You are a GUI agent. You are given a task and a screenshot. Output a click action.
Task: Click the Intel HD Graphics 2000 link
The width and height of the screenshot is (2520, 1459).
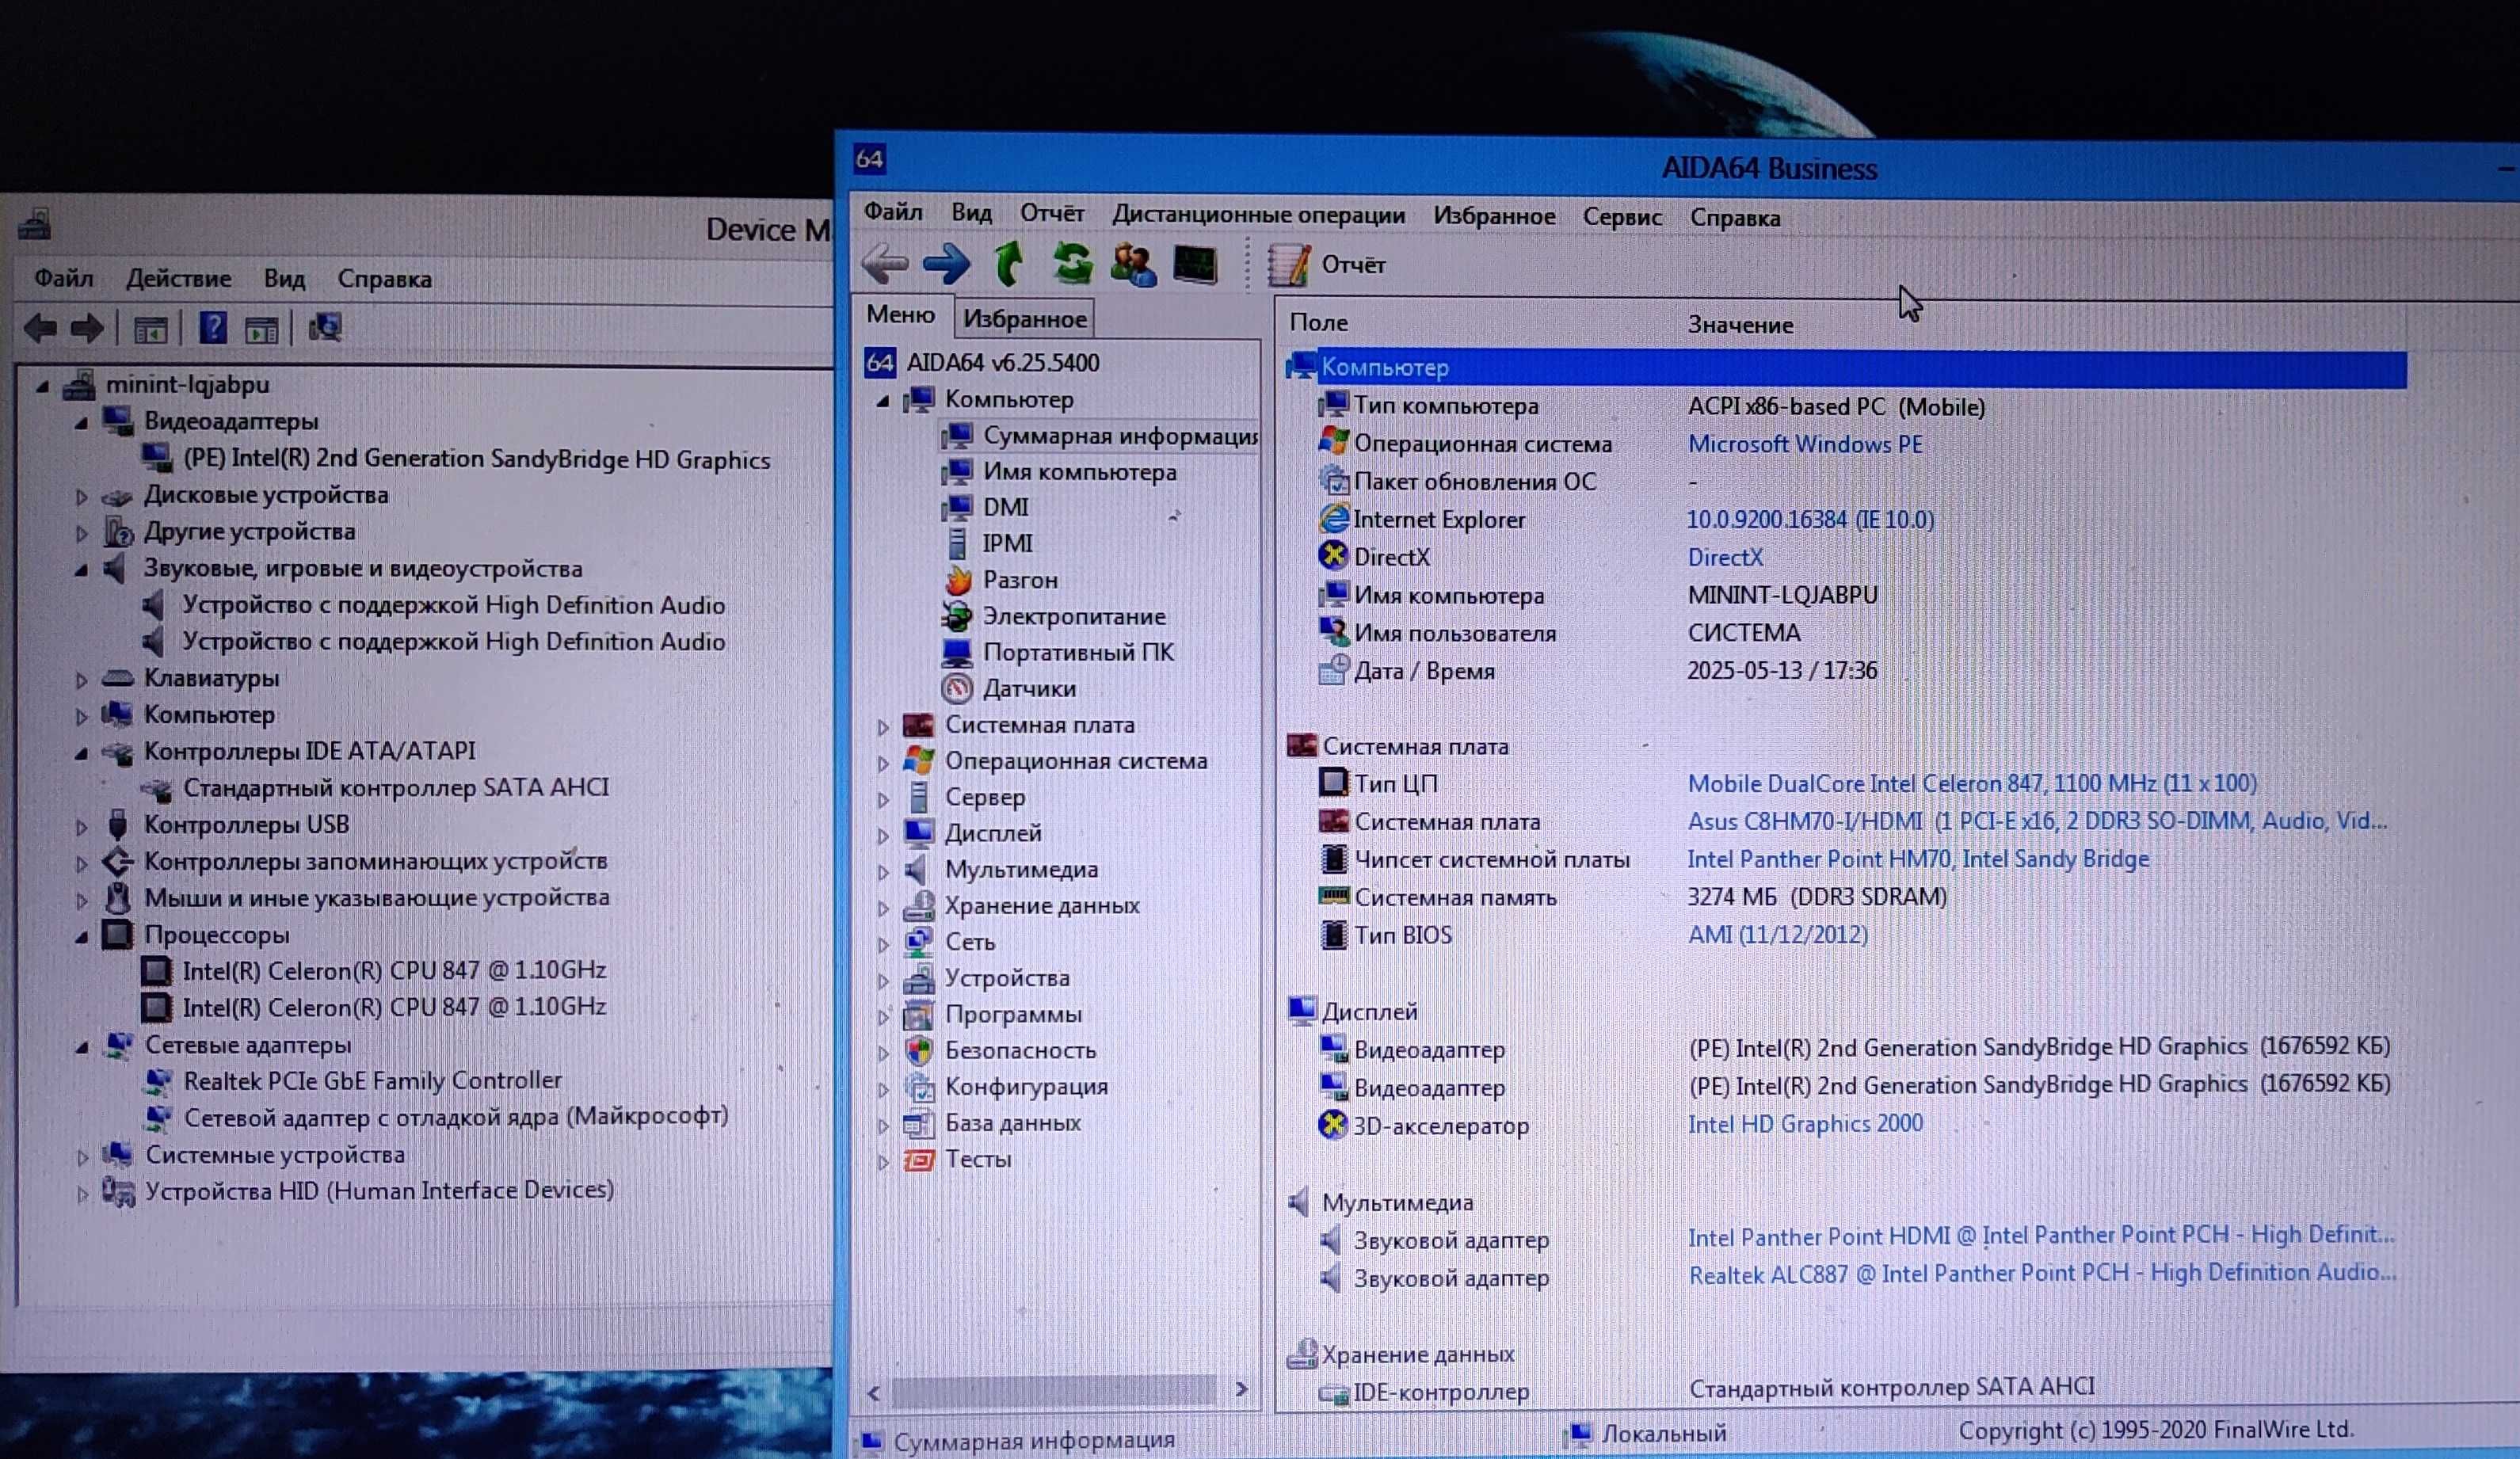coord(1805,1124)
